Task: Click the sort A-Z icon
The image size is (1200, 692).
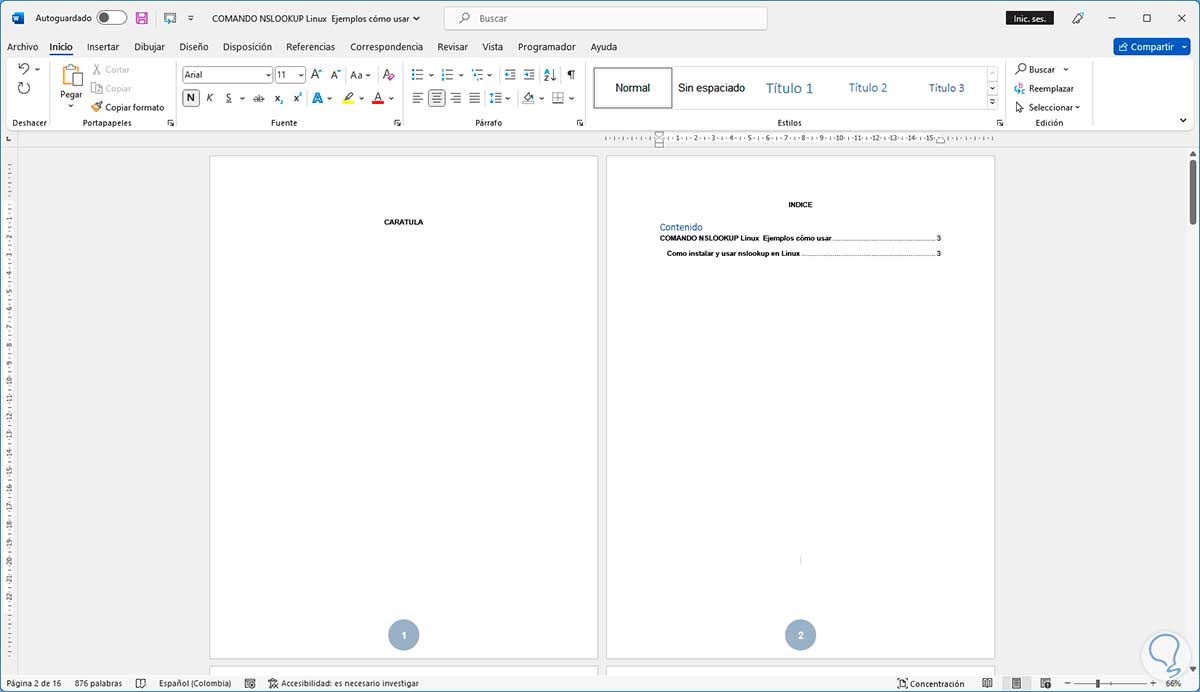Action: 549,75
